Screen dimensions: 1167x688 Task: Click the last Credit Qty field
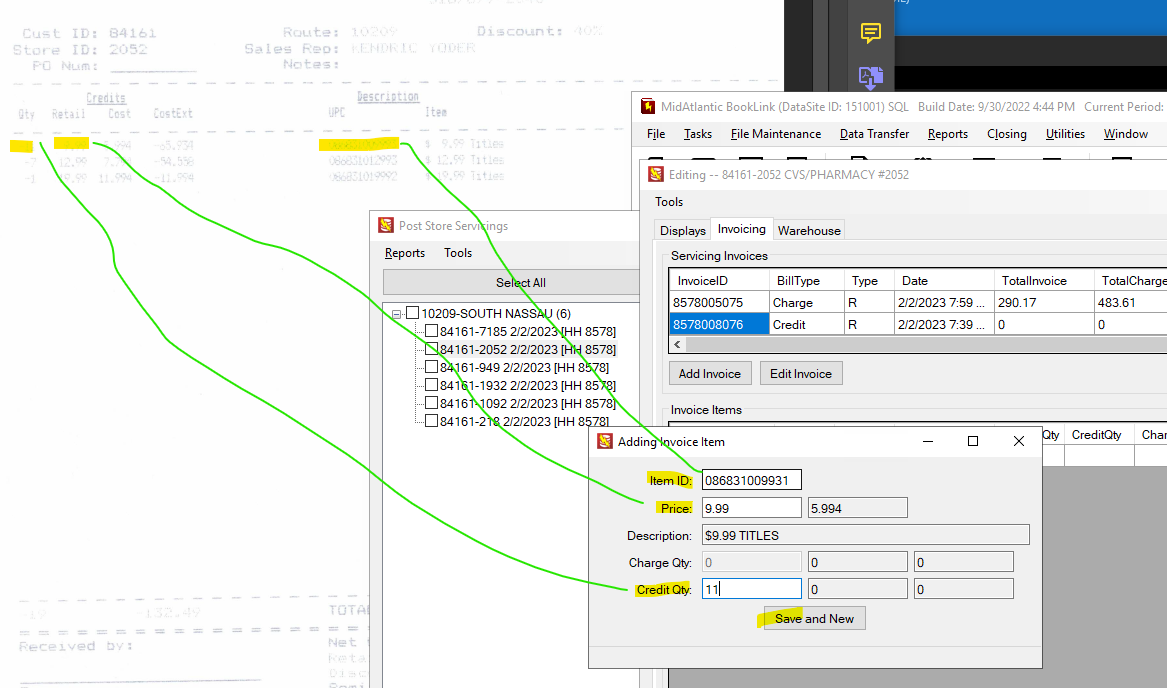pyautogui.click(x=963, y=589)
